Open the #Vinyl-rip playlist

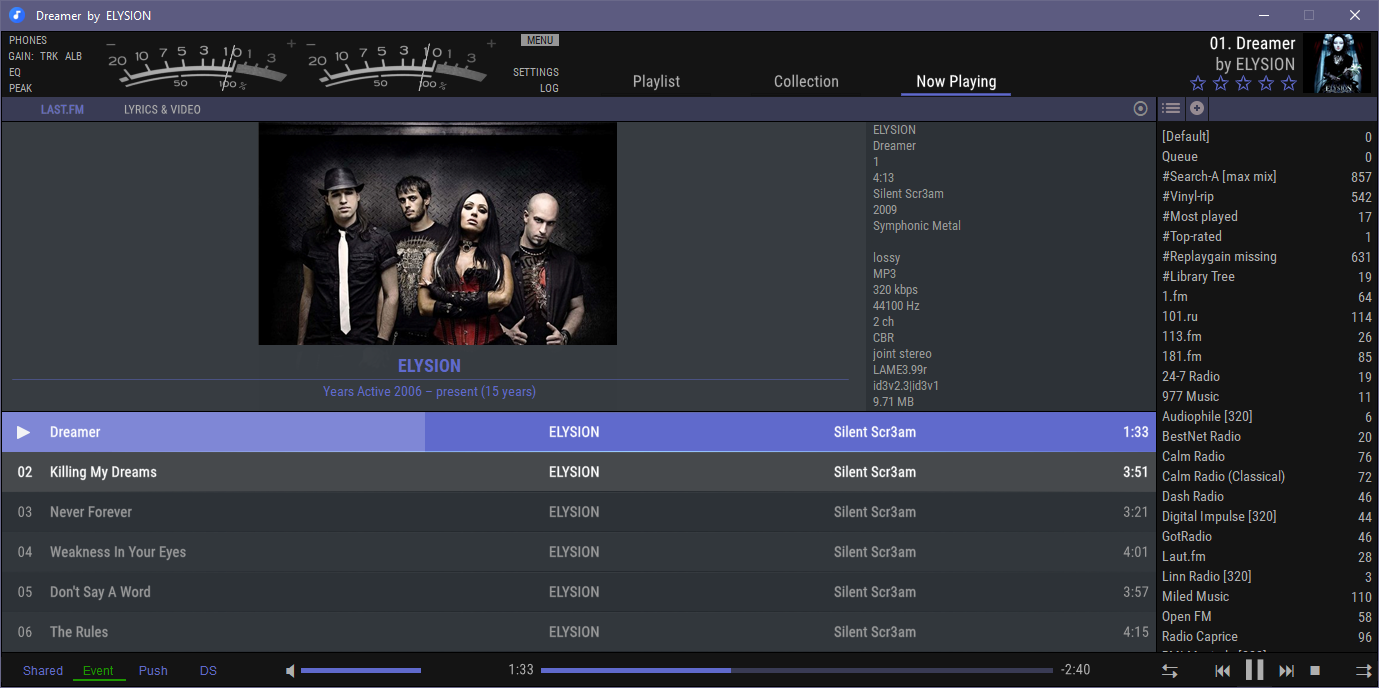[1267, 197]
